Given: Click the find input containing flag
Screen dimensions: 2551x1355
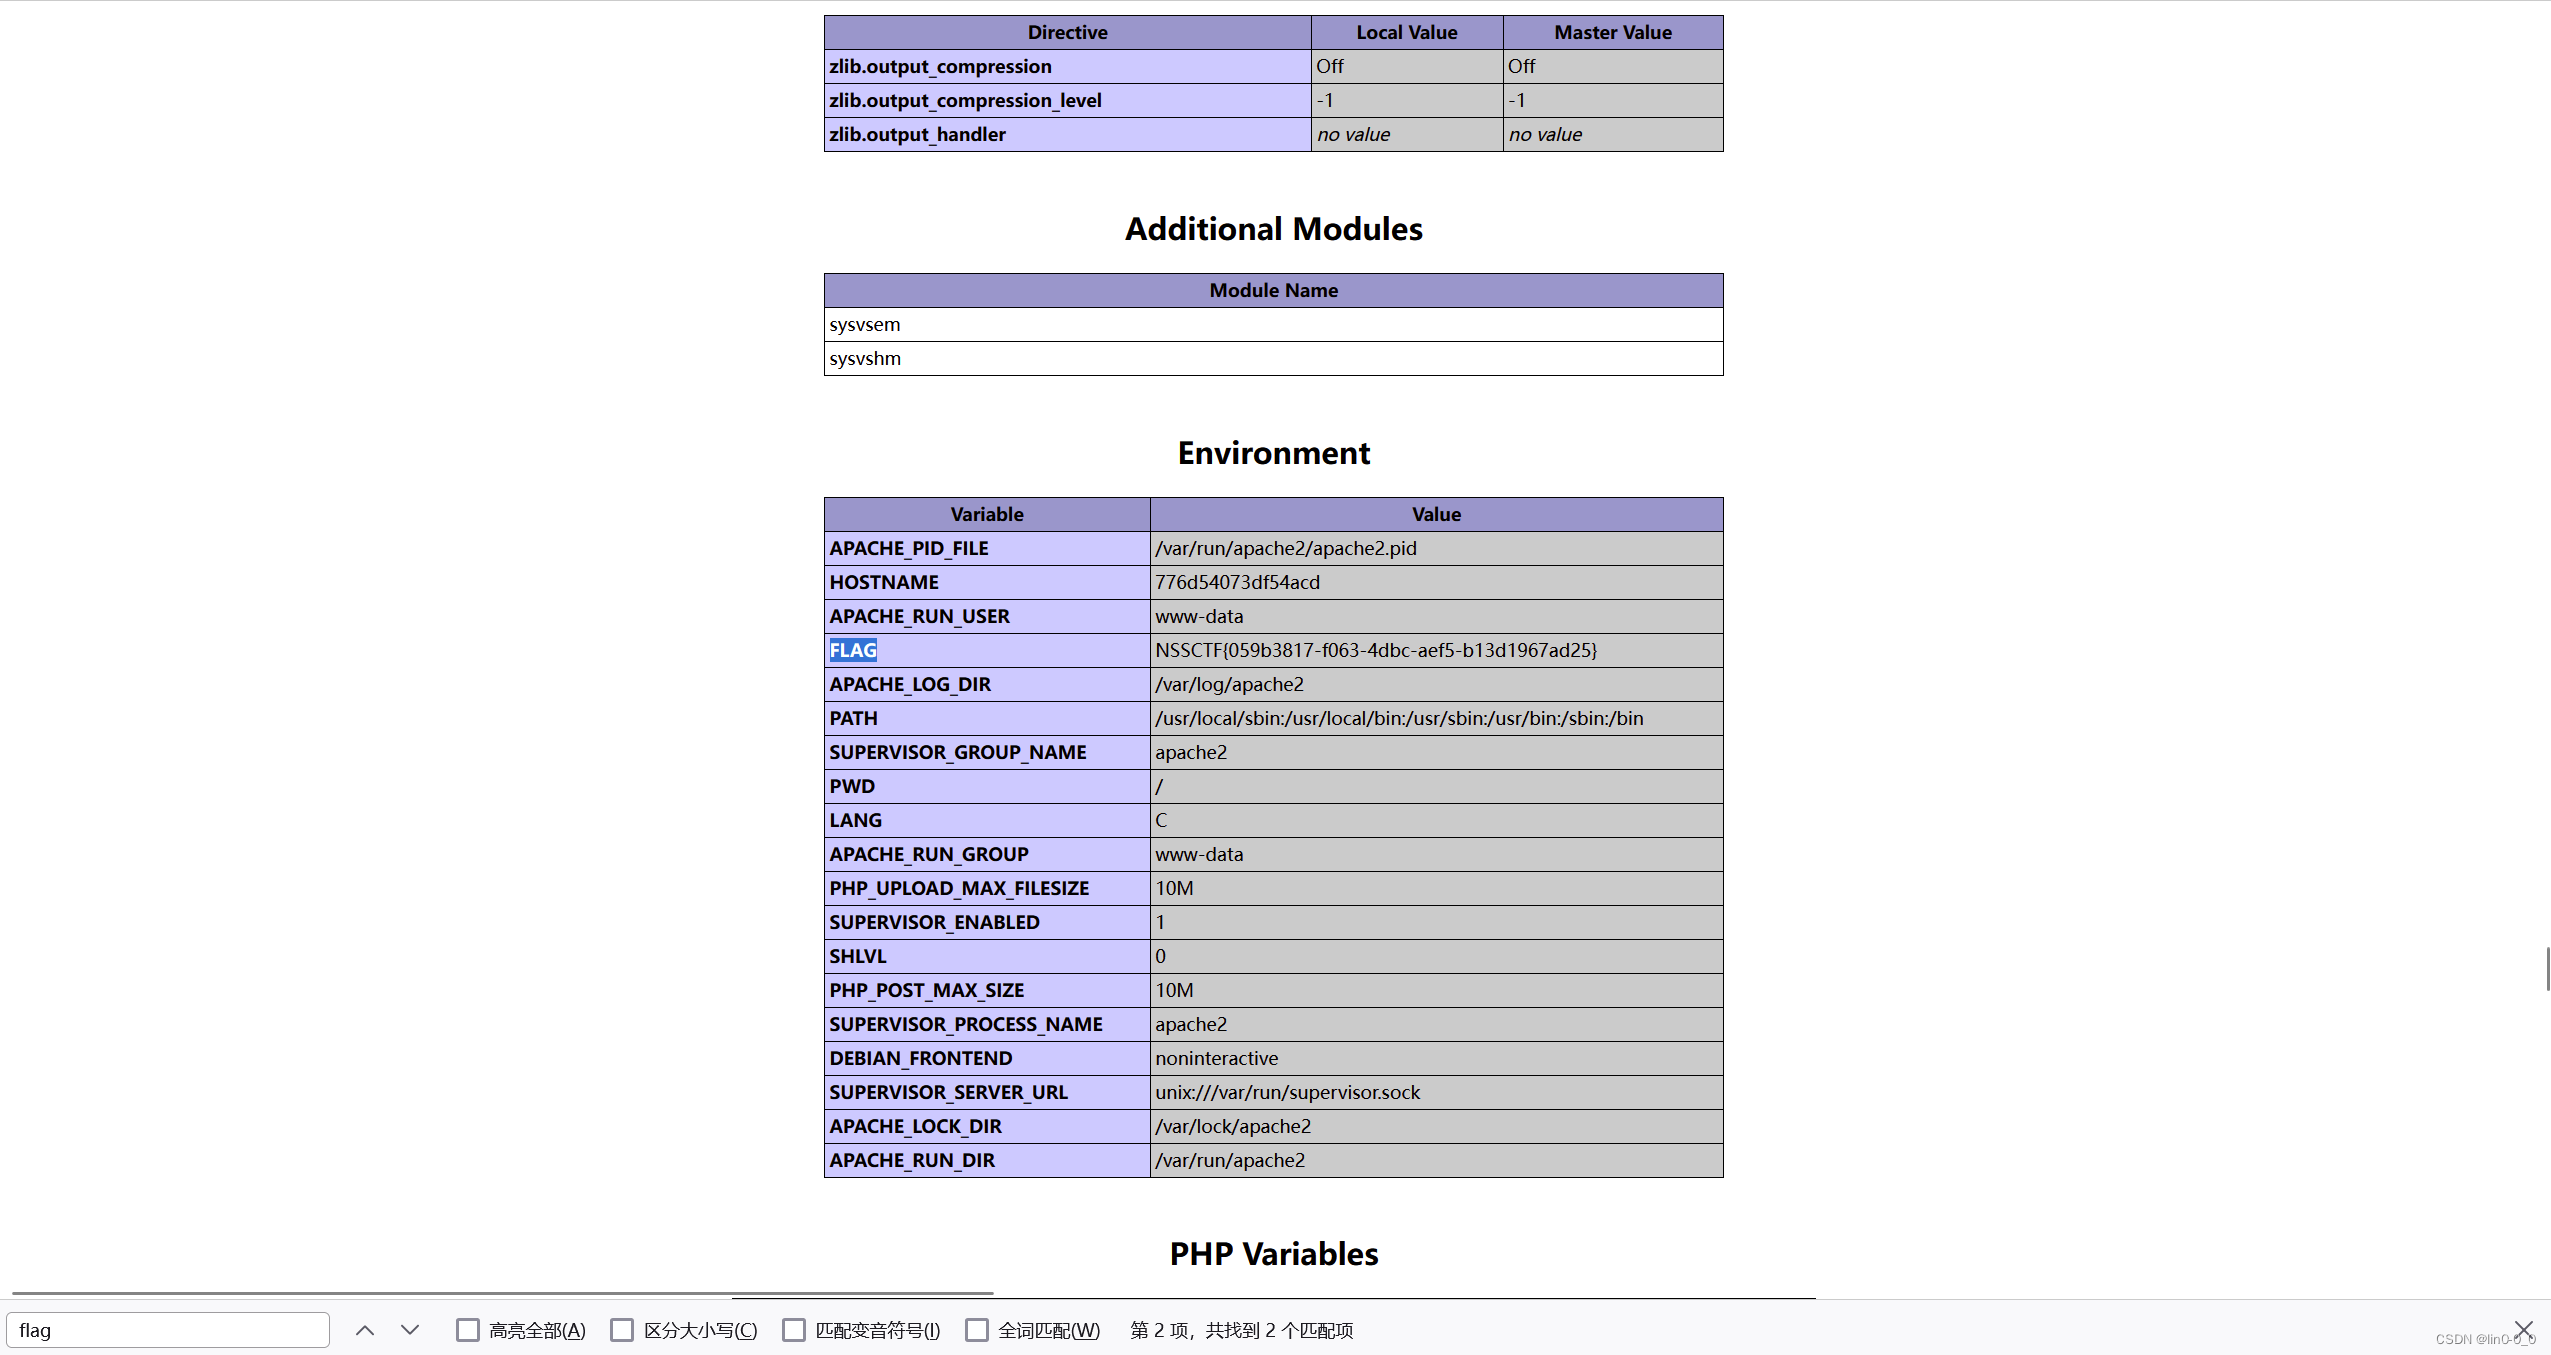Looking at the screenshot, I should click(168, 1330).
